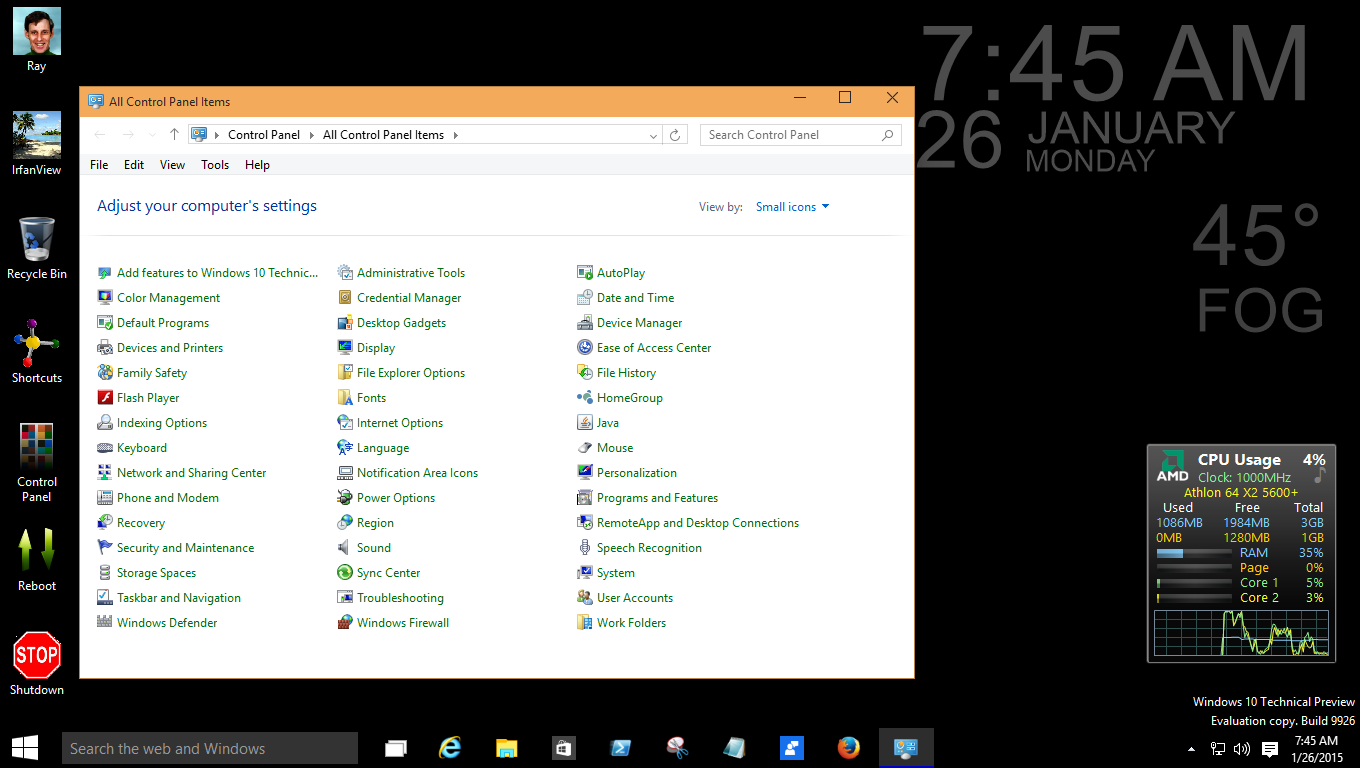Open the File History link
Image resolution: width=1360 pixels, height=768 pixels.
pyautogui.click(x=626, y=373)
